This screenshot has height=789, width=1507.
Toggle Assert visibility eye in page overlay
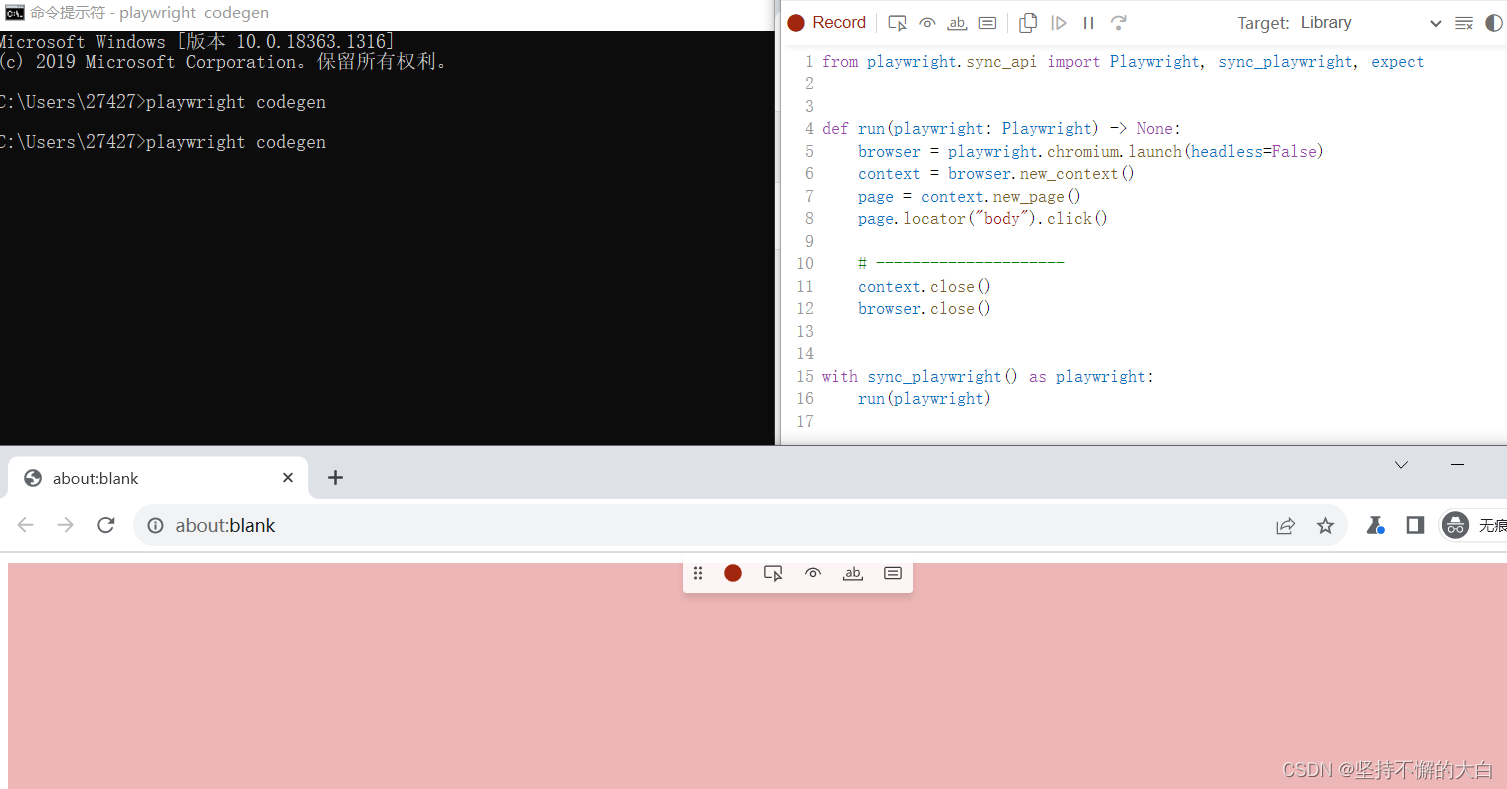813,573
